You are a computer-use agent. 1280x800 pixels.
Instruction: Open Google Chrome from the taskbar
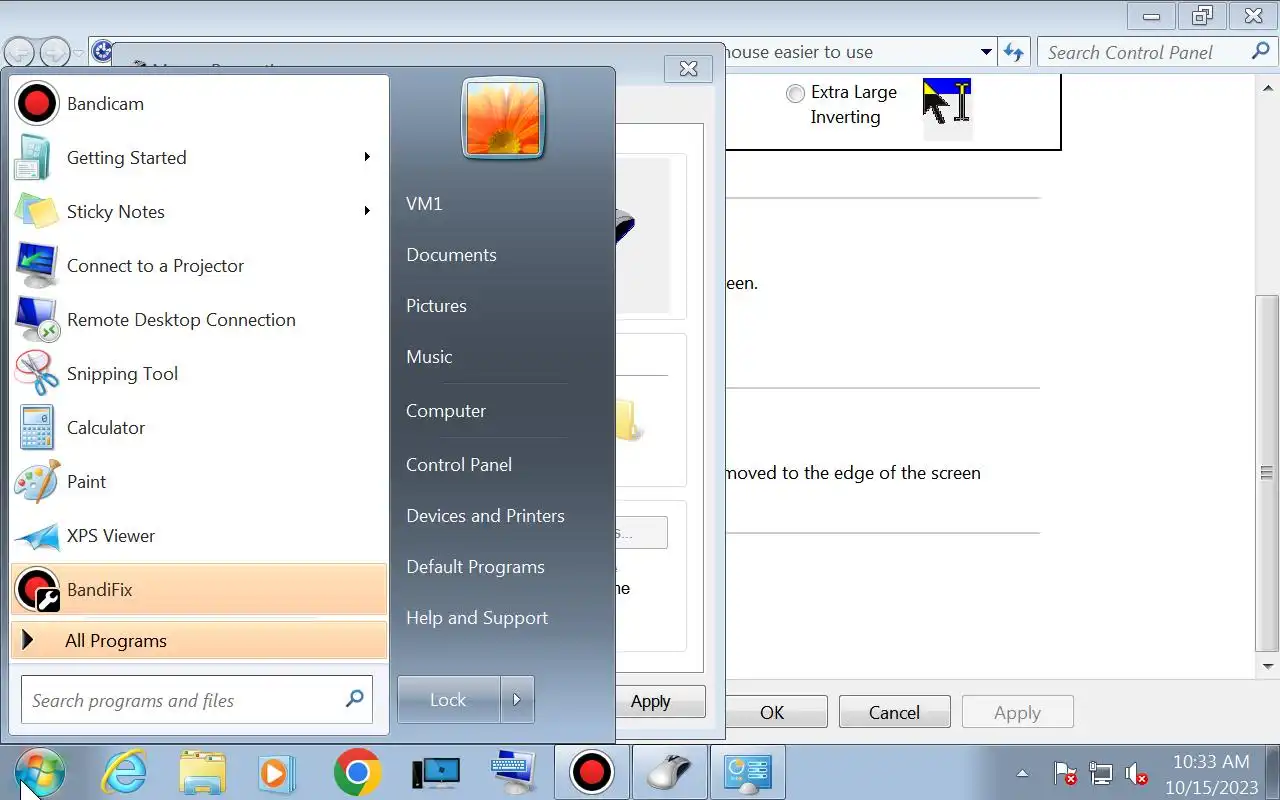coord(357,772)
